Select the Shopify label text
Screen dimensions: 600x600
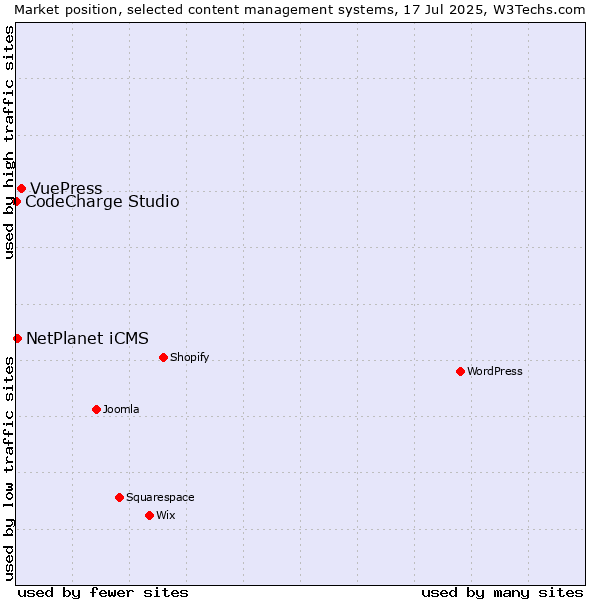(x=189, y=357)
